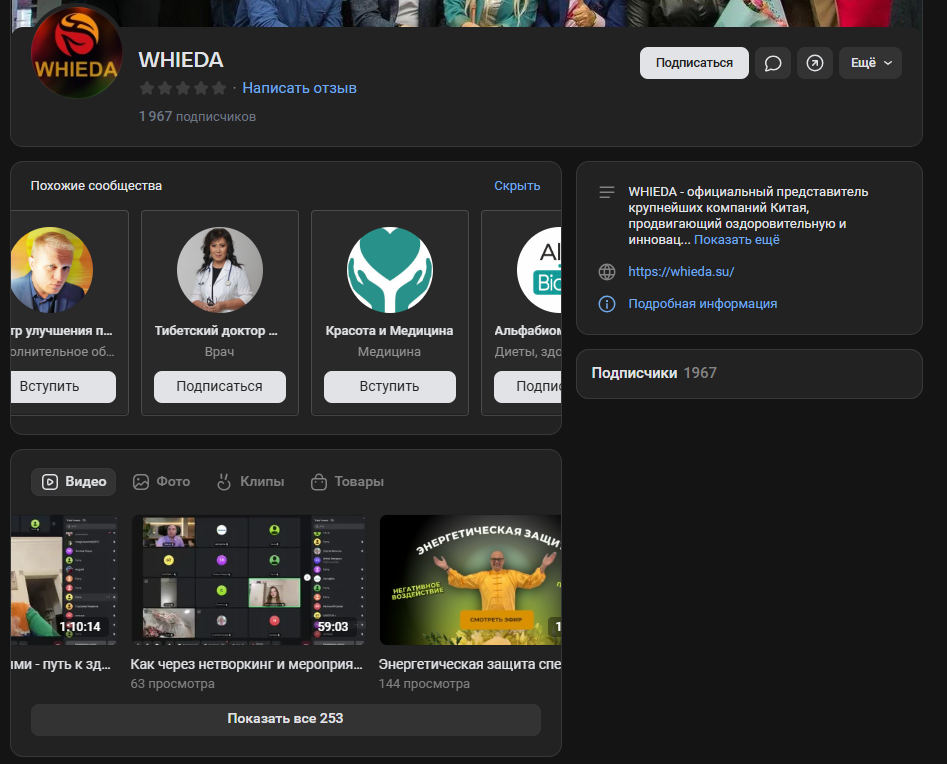Click Показать все 253 button
The width and height of the screenshot is (947, 764).
point(286,719)
